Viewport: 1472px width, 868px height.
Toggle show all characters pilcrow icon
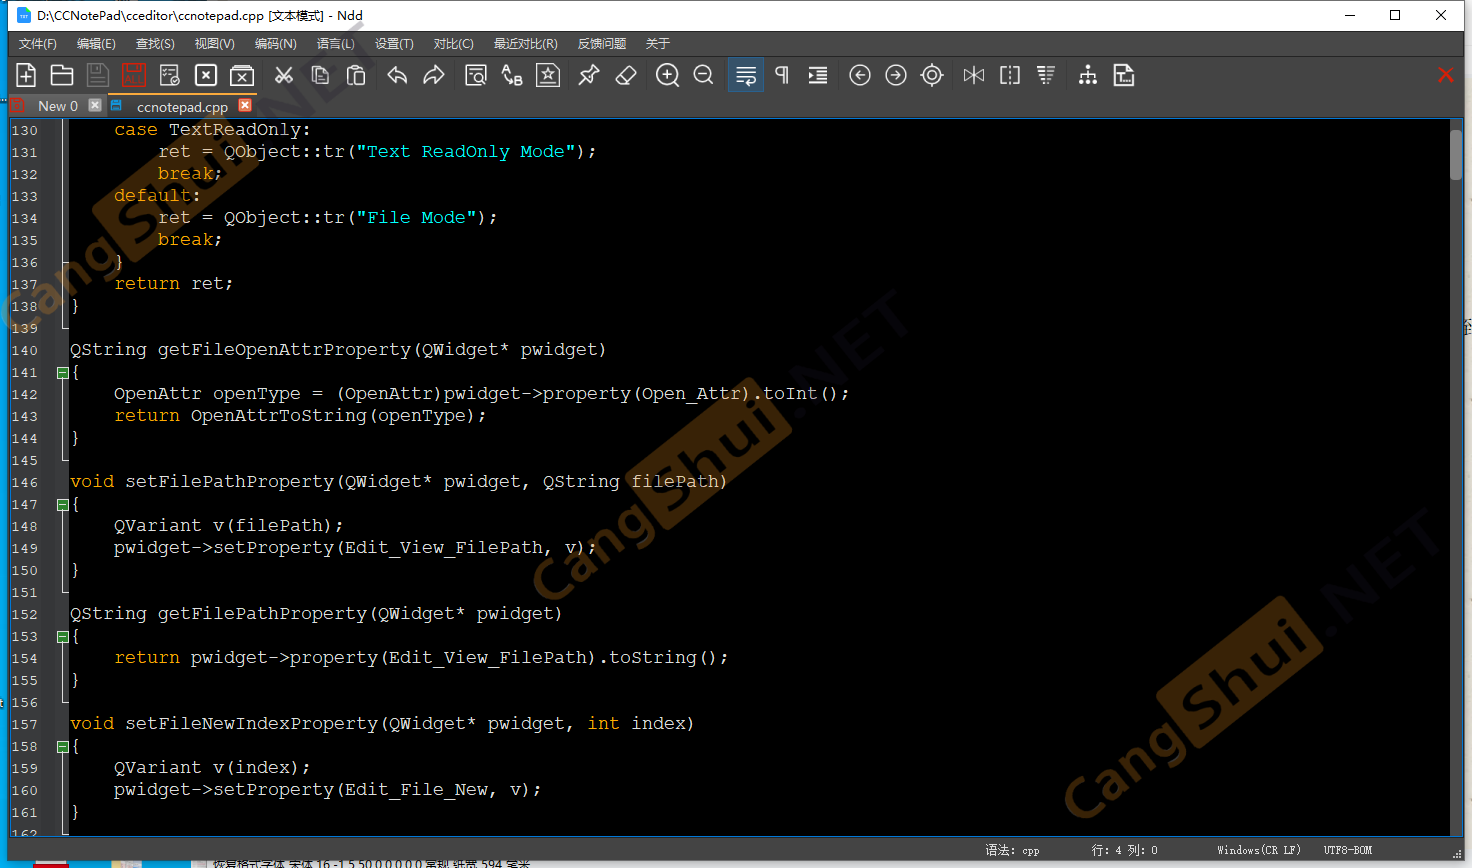[x=782, y=75]
